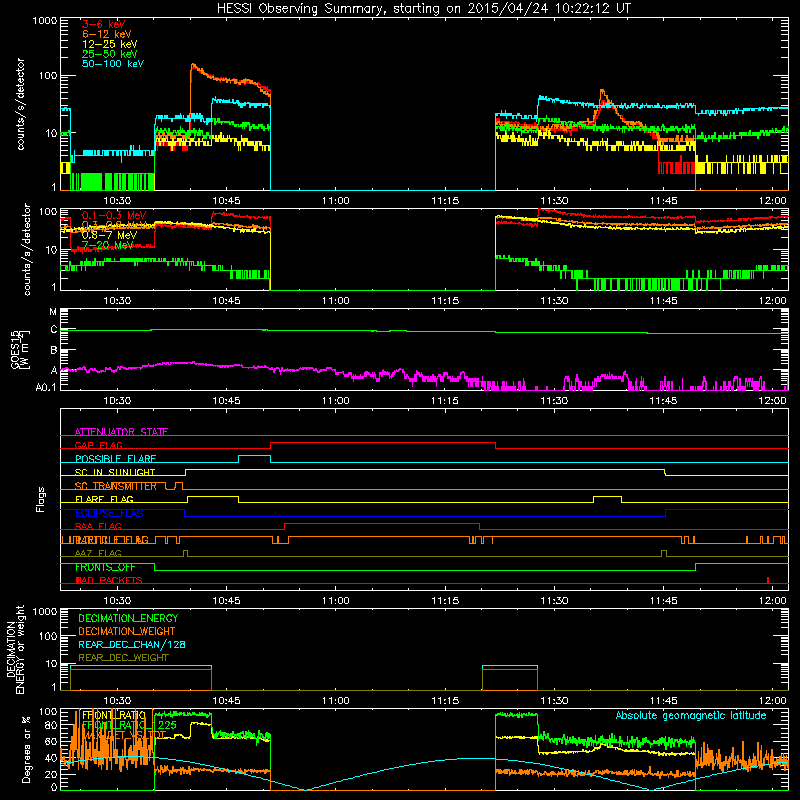Click the ECLIPSE_FLAG label
The width and height of the screenshot is (800, 800).
pos(109,513)
